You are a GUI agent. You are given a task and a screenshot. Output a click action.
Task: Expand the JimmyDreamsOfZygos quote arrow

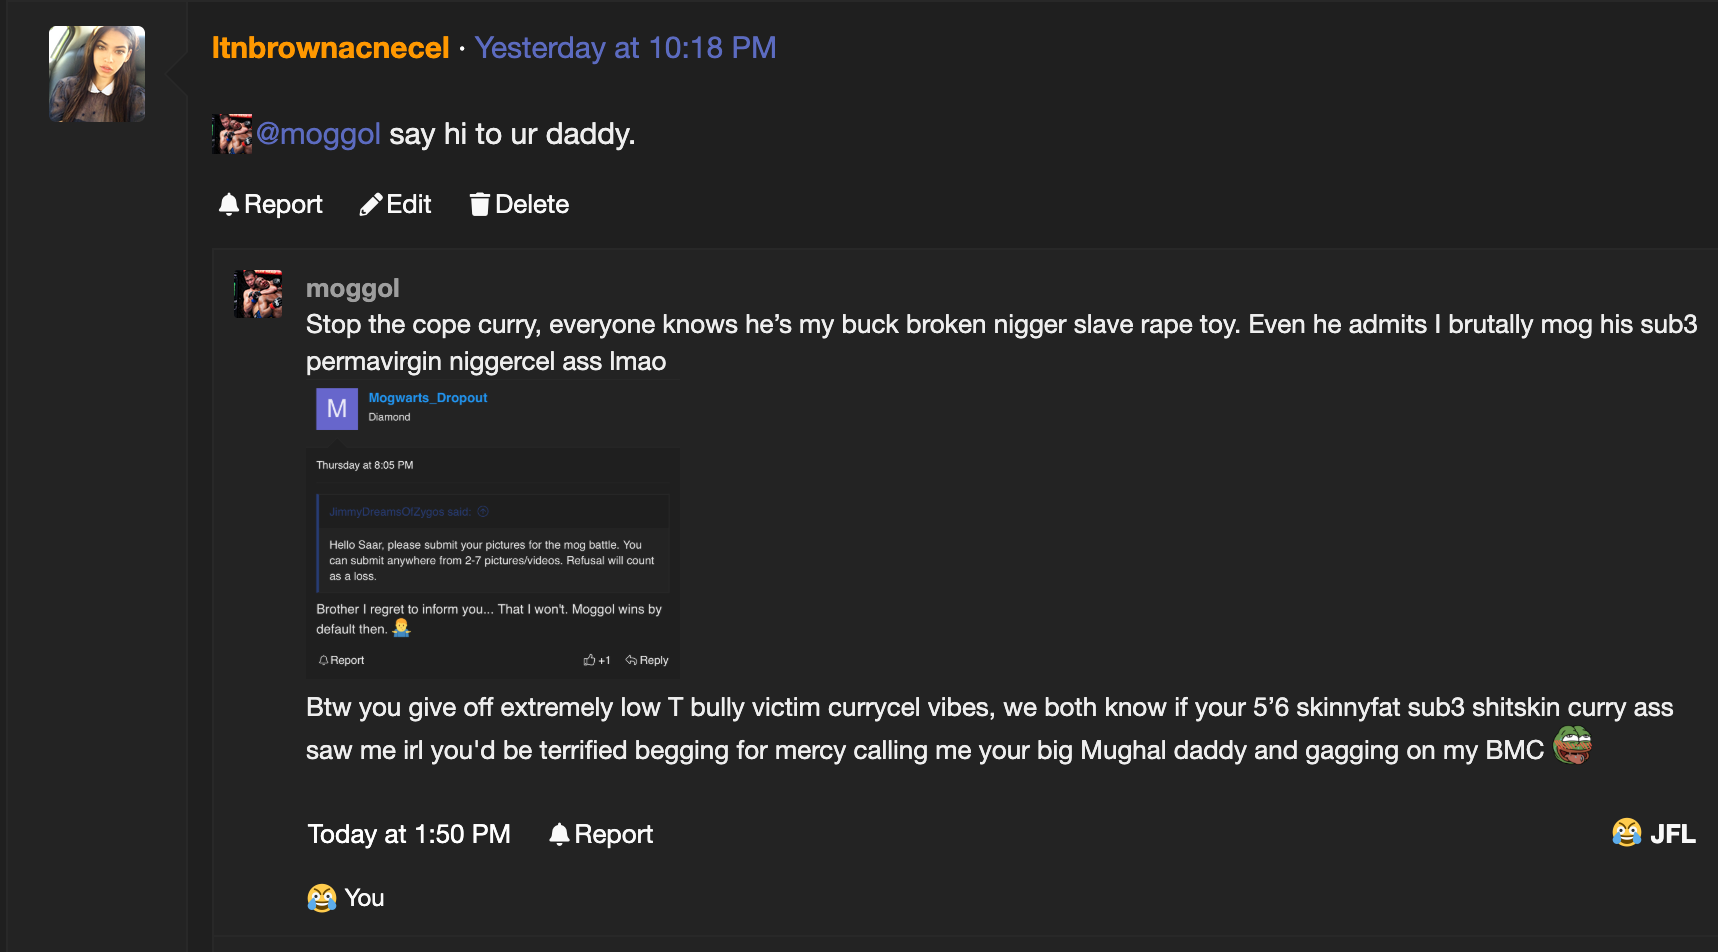[483, 512]
